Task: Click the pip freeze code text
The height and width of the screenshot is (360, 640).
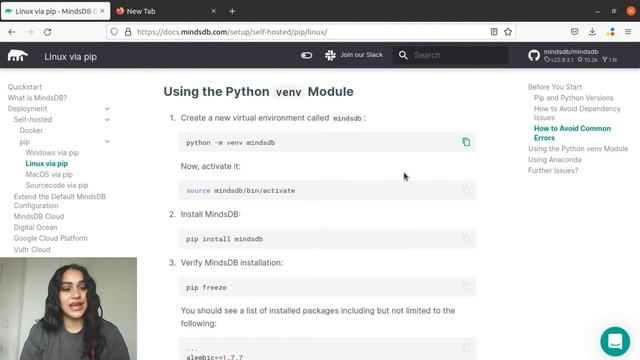Action: 206,287
